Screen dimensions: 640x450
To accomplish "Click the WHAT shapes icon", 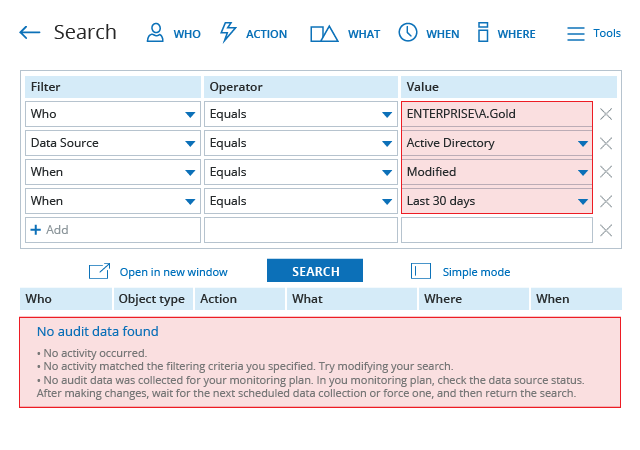I will point(324,34).
